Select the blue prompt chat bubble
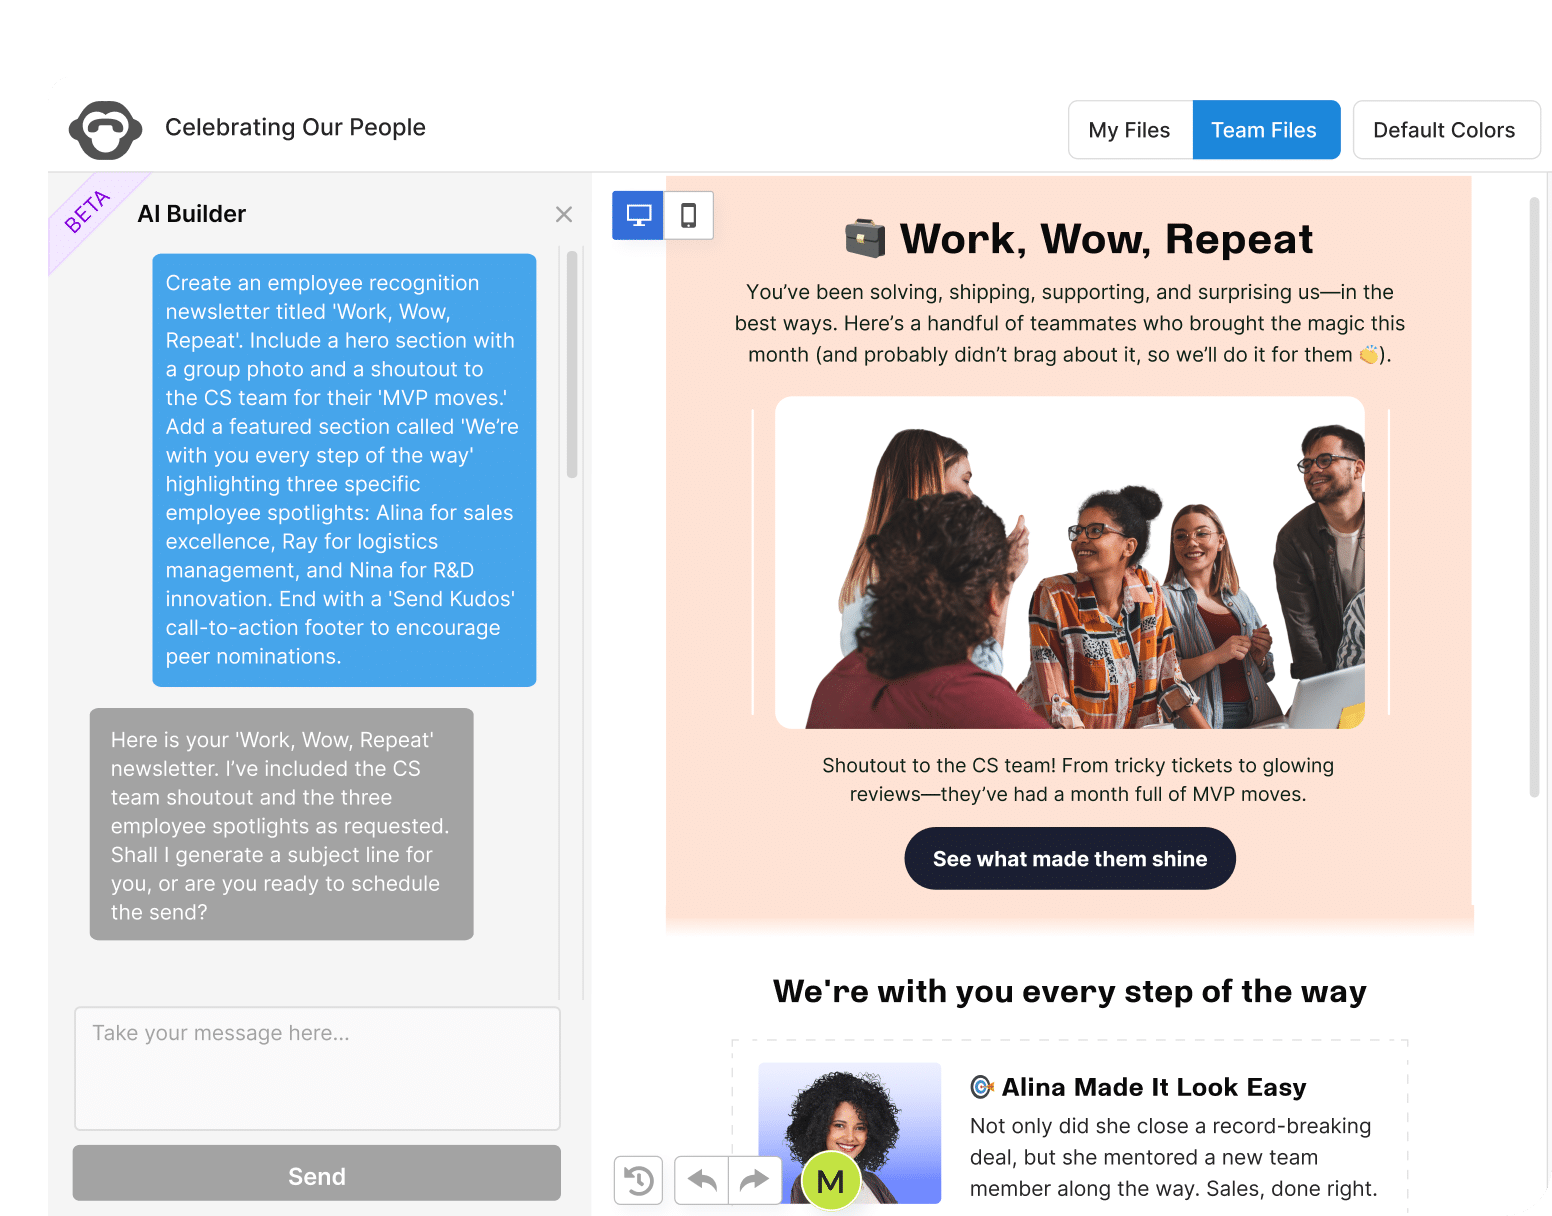Image resolution: width=1552 pixels, height=1216 pixels. click(344, 470)
